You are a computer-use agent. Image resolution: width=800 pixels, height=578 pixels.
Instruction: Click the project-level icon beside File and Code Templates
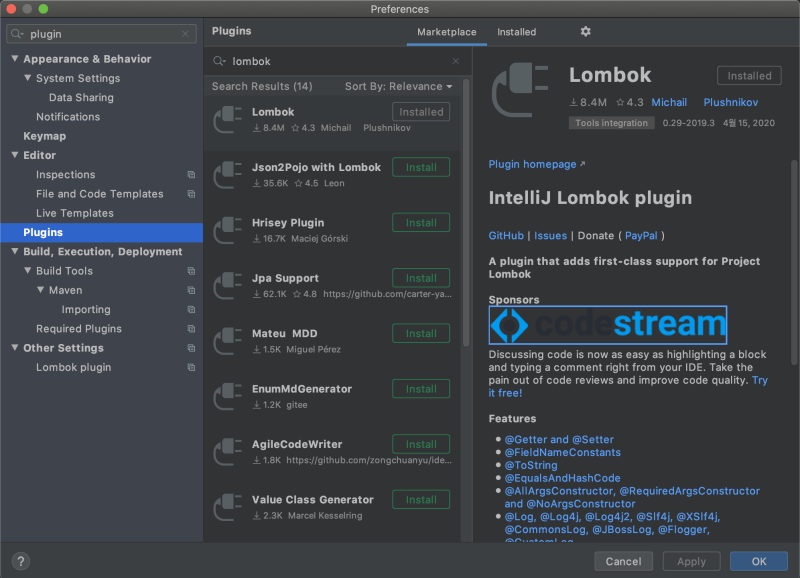point(191,194)
